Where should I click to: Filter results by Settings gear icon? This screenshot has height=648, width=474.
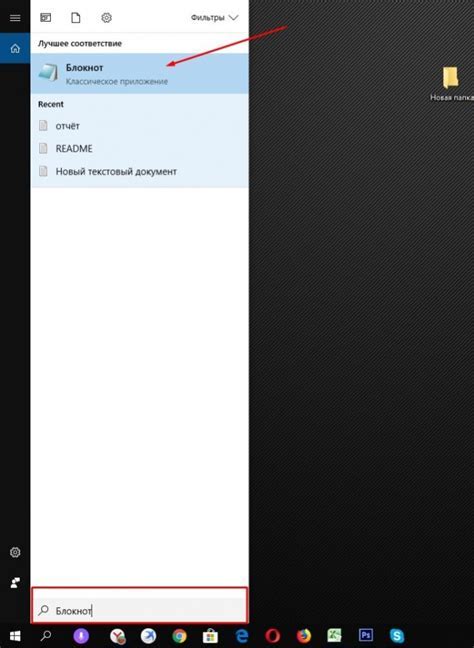(107, 18)
